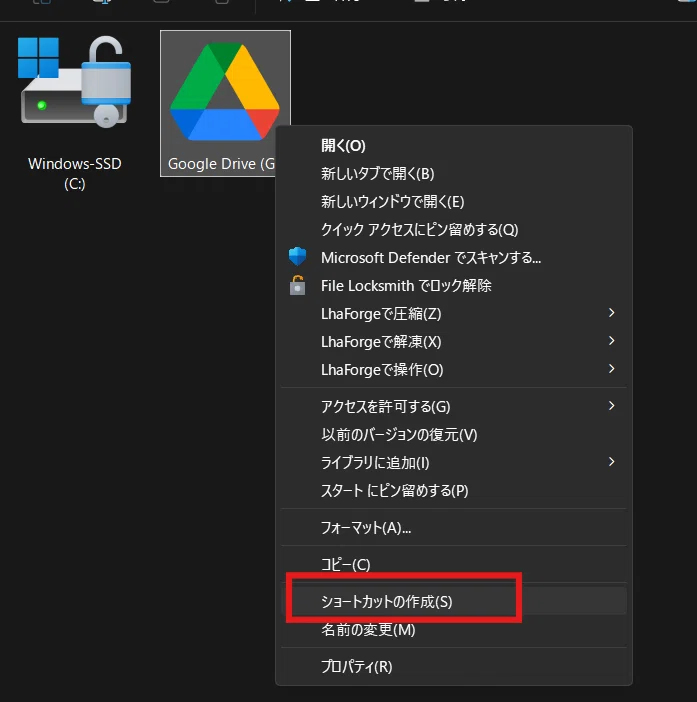697x702 pixels.
Task: Scan with Microsoft Defender でスキャンする
Action: click(x=453, y=257)
